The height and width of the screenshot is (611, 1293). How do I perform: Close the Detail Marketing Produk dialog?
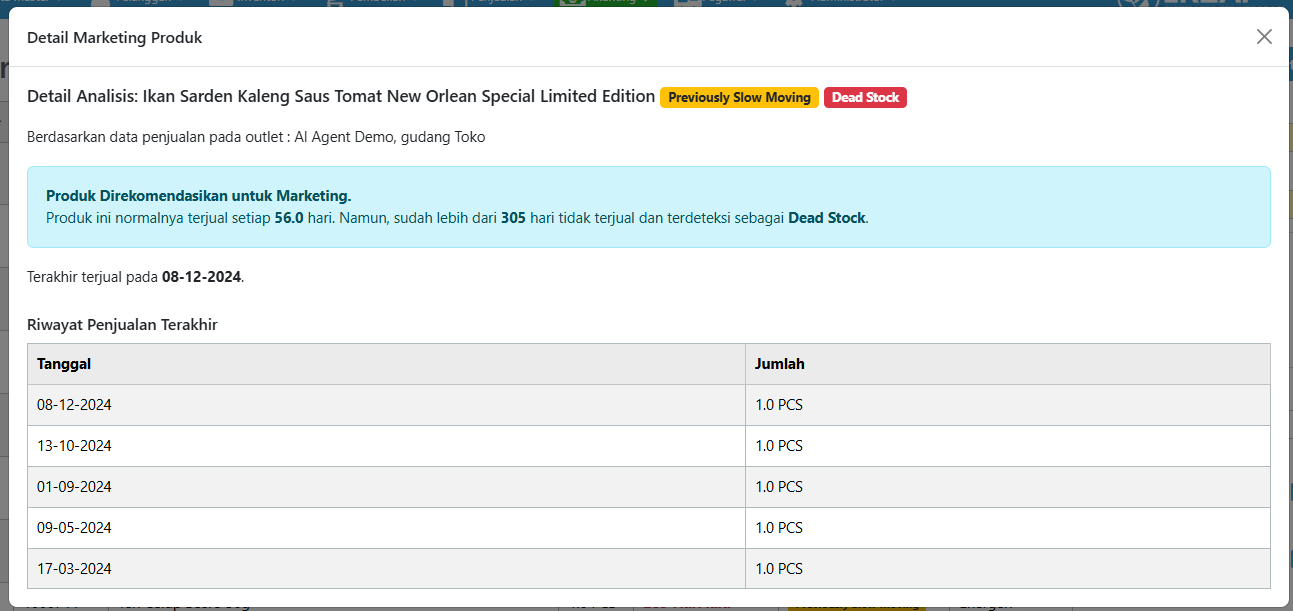1264,37
